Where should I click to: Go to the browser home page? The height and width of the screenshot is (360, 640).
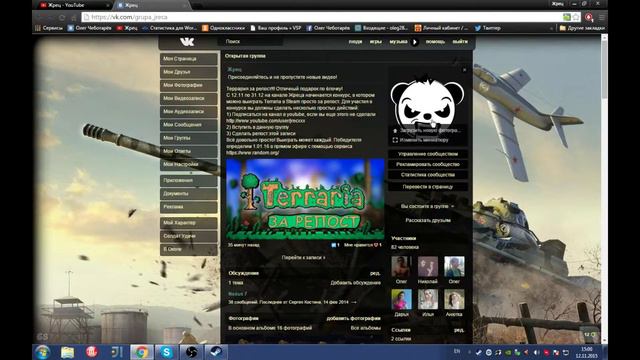click(x=73, y=17)
